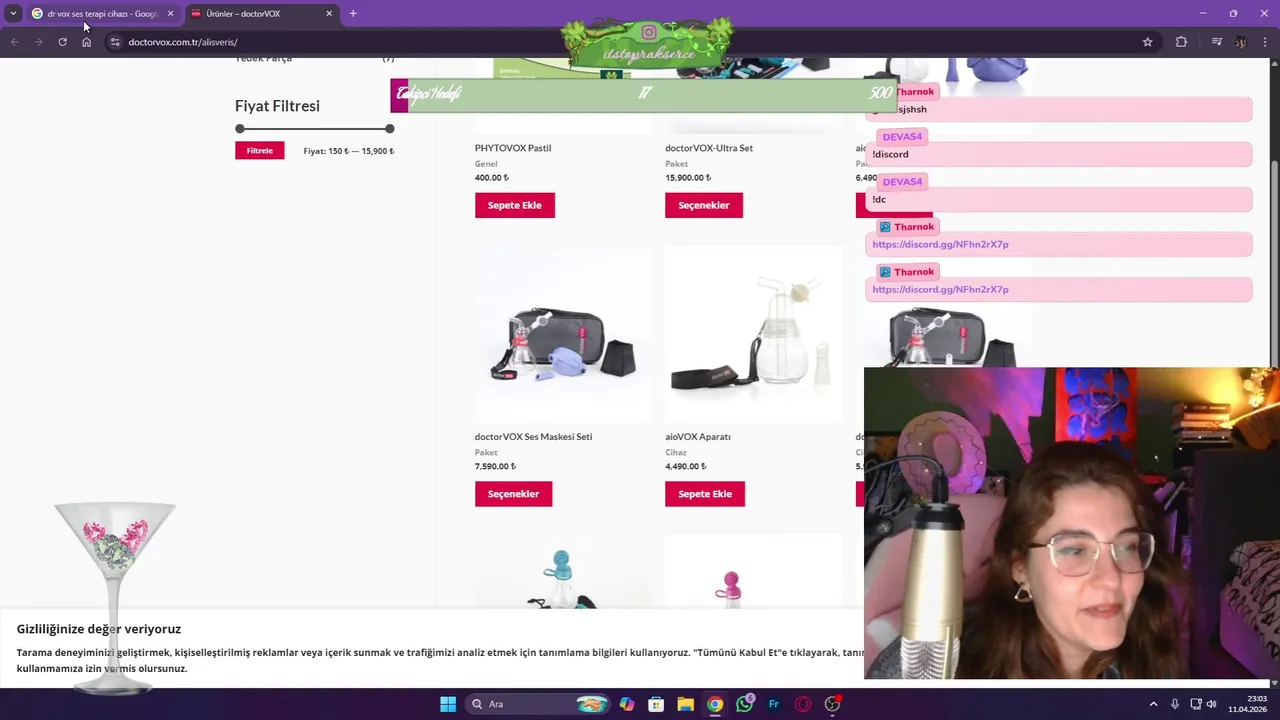The width and height of the screenshot is (1280, 720).
Task: Open Chrome from the taskbar
Action: [x=715, y=704]
